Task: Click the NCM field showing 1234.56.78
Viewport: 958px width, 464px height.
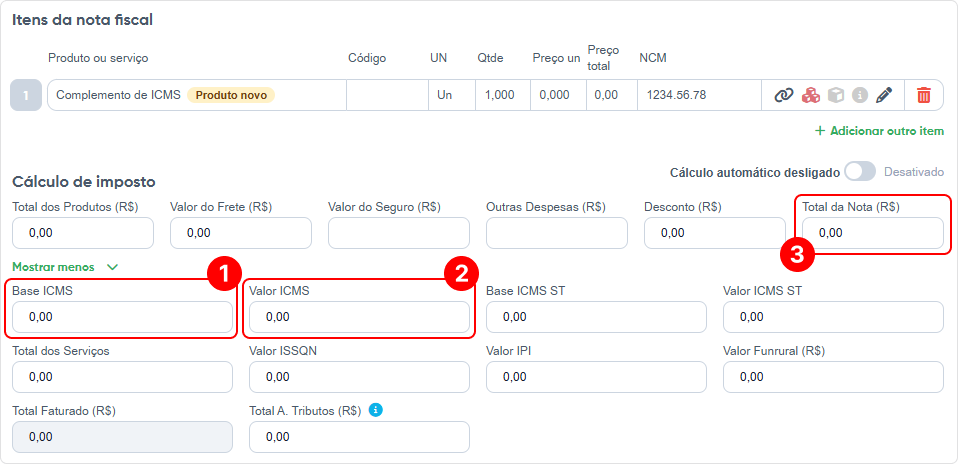Action: point(700,95)
